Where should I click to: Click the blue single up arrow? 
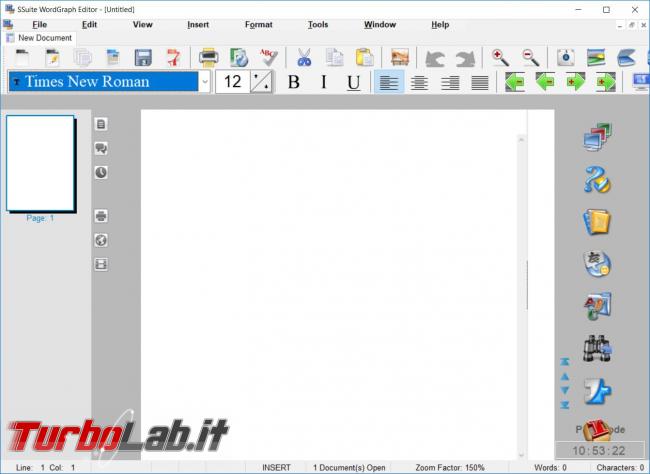click(565, 377)
